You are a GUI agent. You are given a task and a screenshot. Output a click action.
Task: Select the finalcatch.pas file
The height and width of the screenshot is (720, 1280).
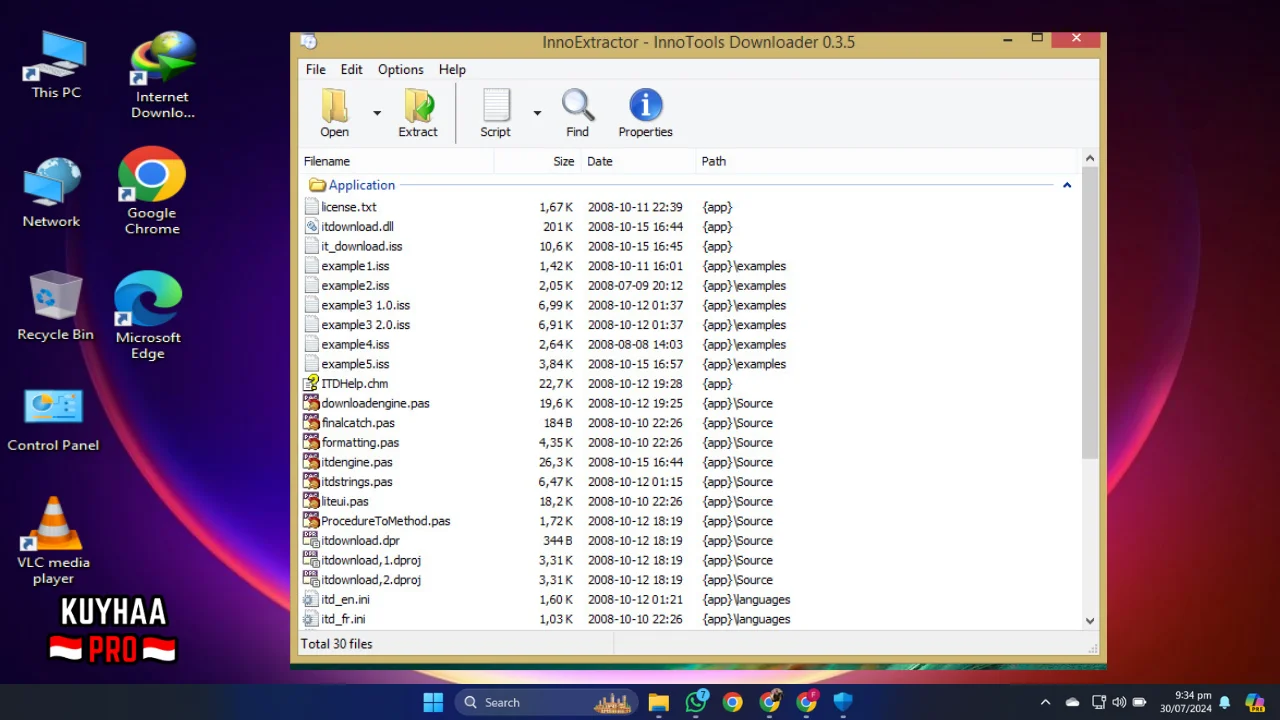coord(358,423)
